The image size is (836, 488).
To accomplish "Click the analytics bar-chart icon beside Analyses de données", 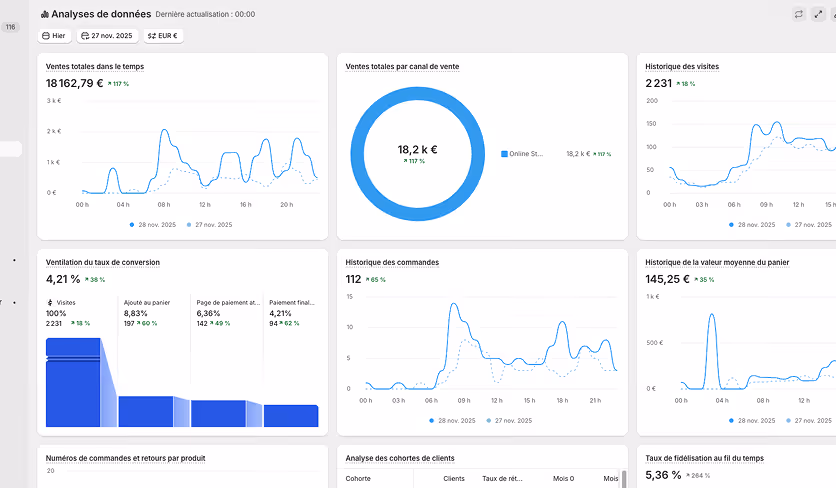I will pyautogui.click(x=45, y=14).
